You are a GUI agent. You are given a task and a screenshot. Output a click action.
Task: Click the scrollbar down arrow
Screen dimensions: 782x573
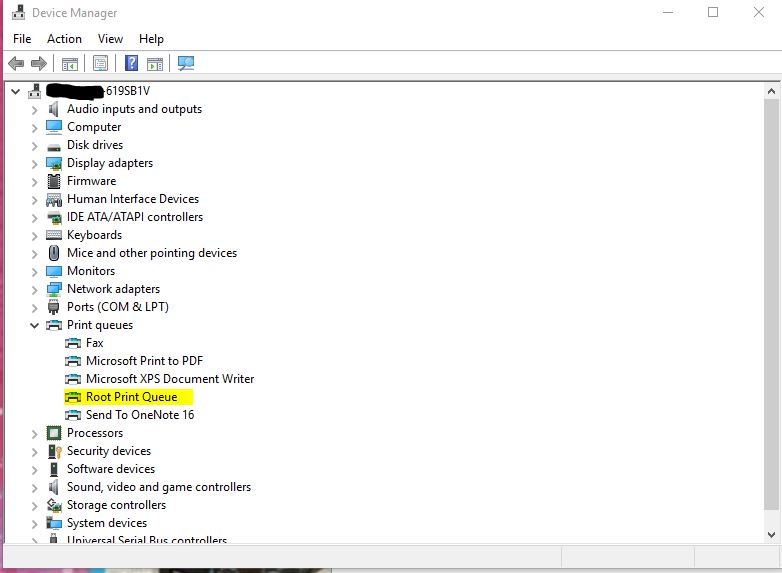click(771, 535)
